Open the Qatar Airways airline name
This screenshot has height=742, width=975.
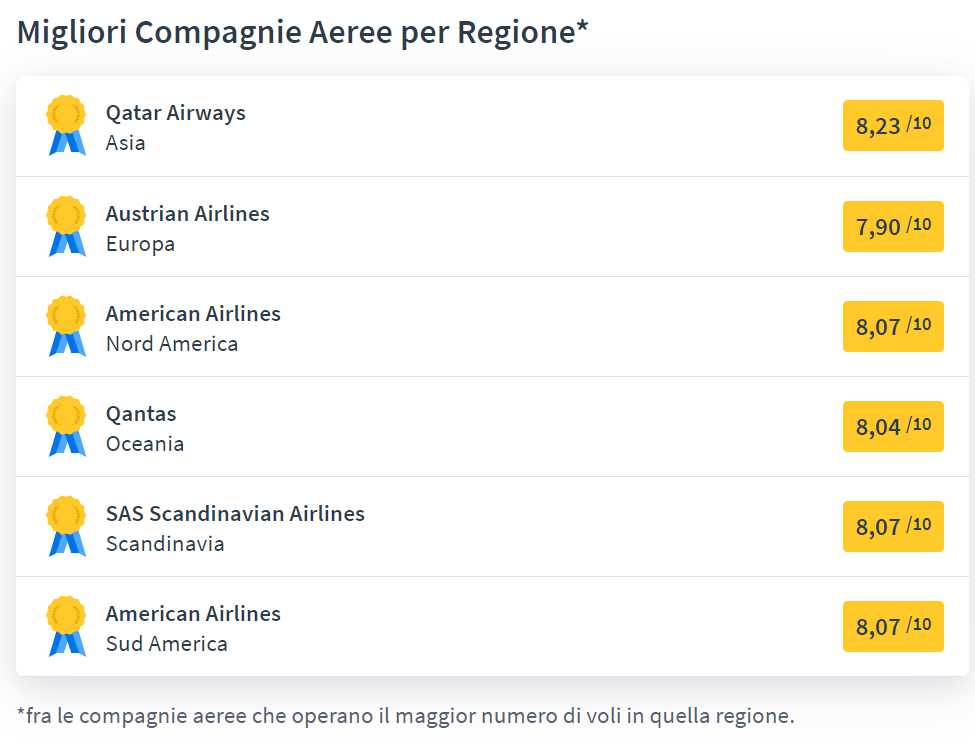(175, 113)
